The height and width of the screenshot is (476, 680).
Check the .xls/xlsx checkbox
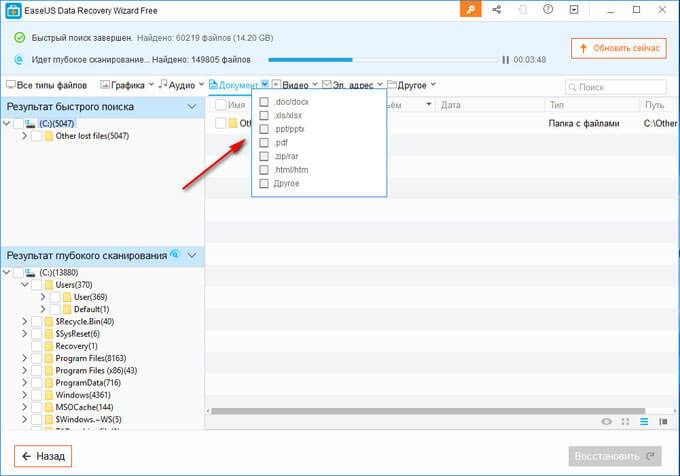pyautogui.click(x=264, y=115)
